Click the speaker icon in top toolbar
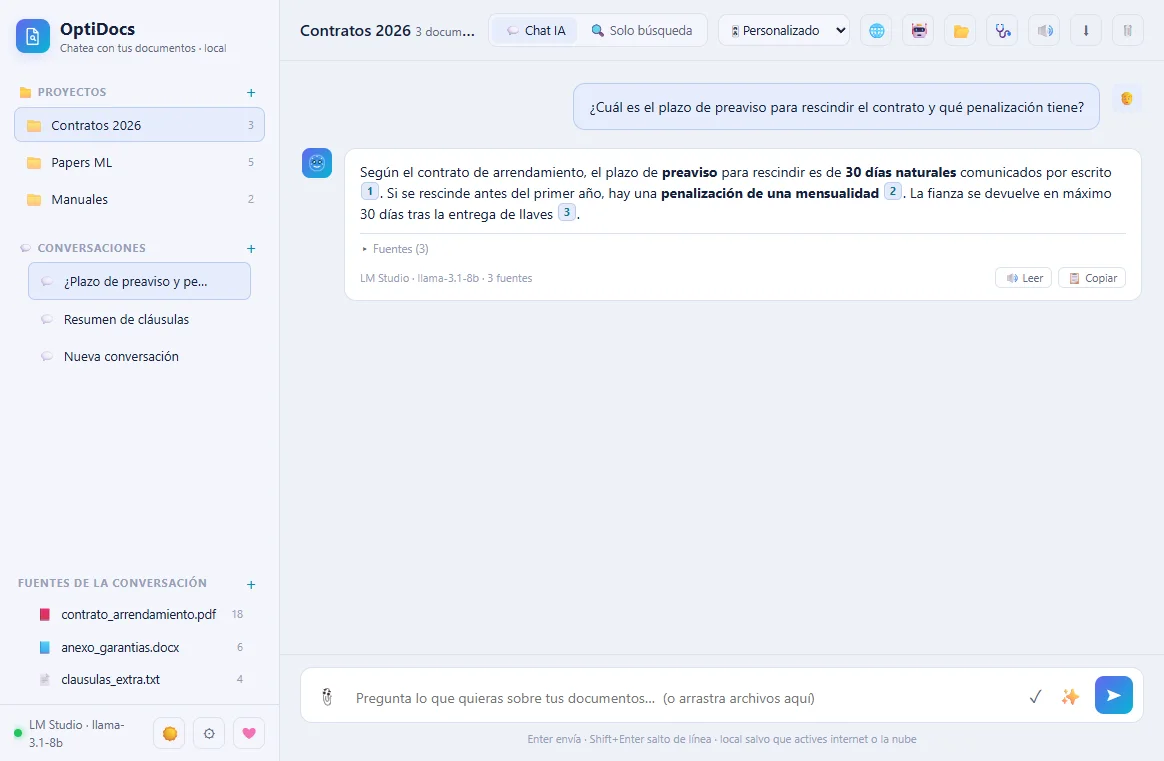 (x=1044, y=30)
